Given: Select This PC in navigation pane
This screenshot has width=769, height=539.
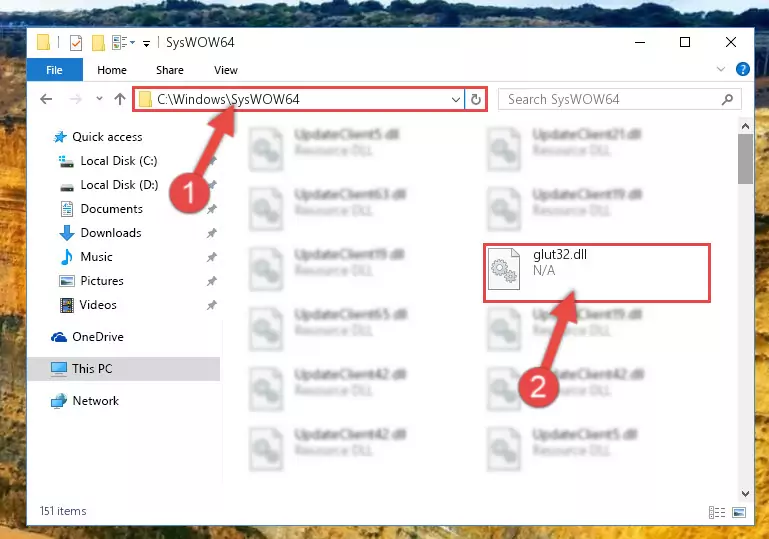Looking at the screenshot, I should [124, 369].
